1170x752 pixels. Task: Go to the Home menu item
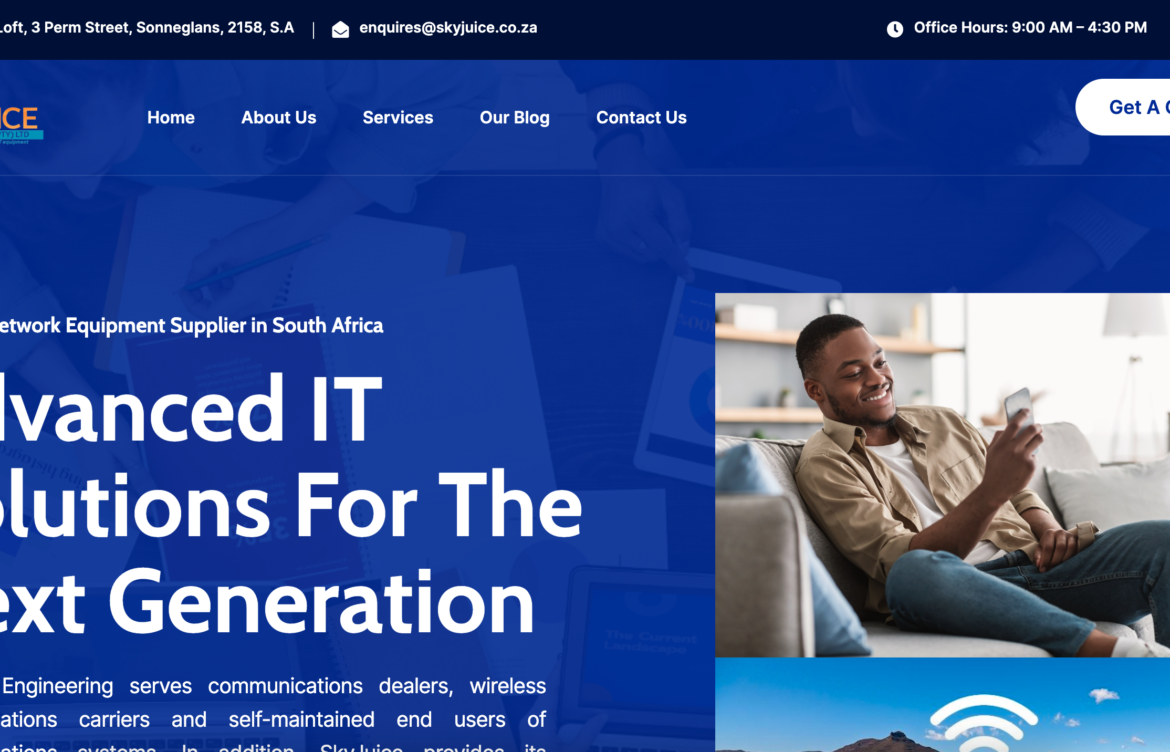tap(171, 118)
